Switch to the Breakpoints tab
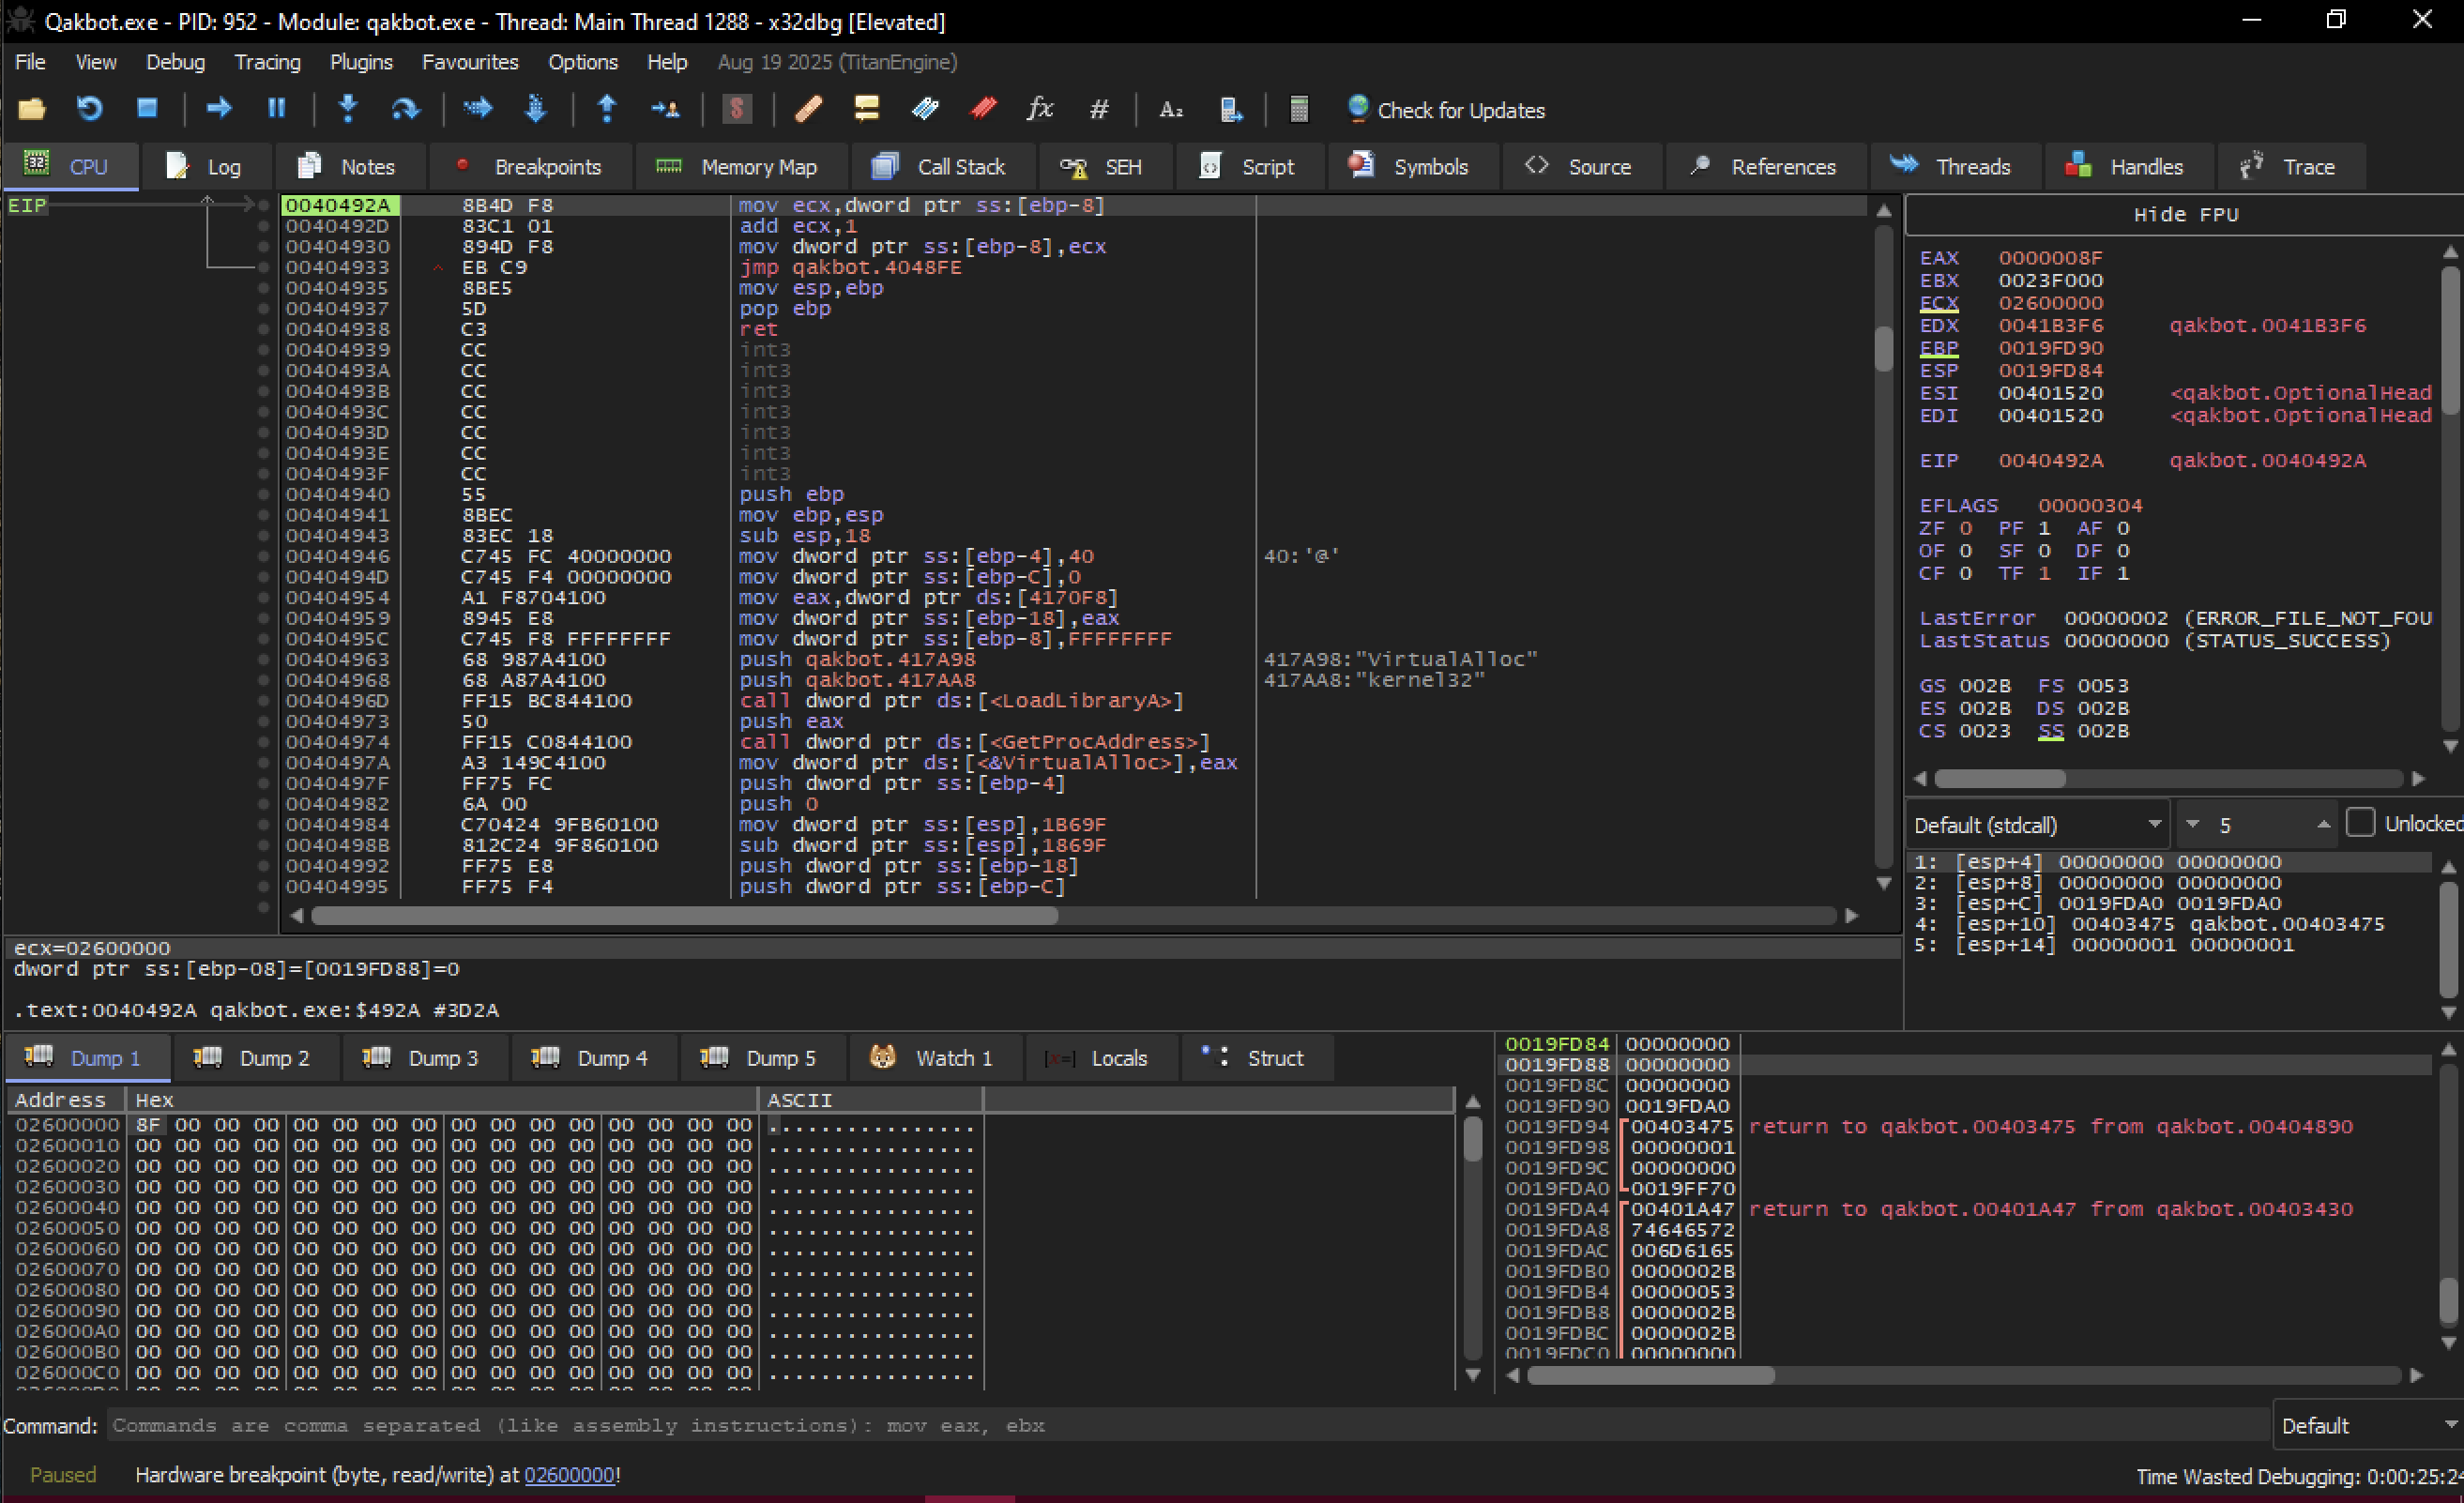The image size is (2464, 1503). click(530, 167)
